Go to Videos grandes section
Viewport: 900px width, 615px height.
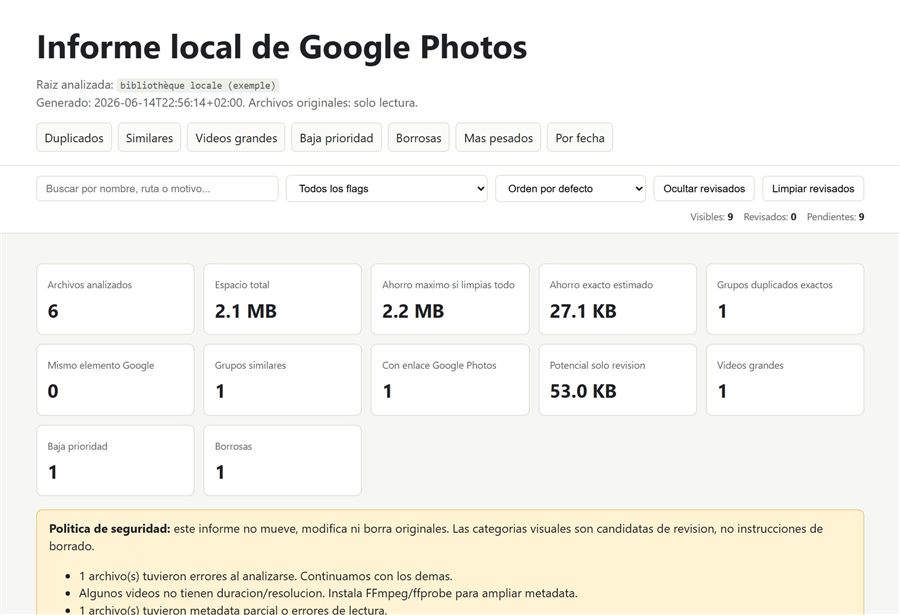click(236, 138)
